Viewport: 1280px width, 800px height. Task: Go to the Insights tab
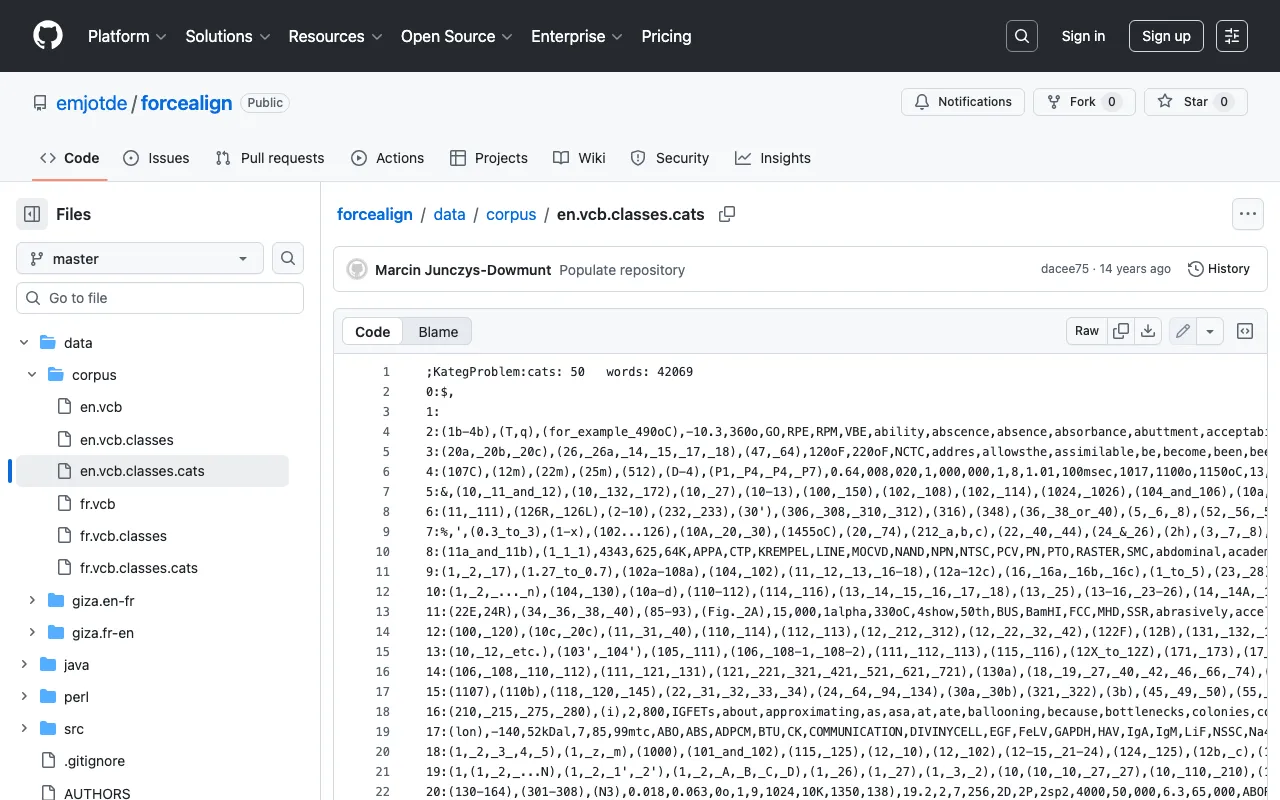[772, 158]
